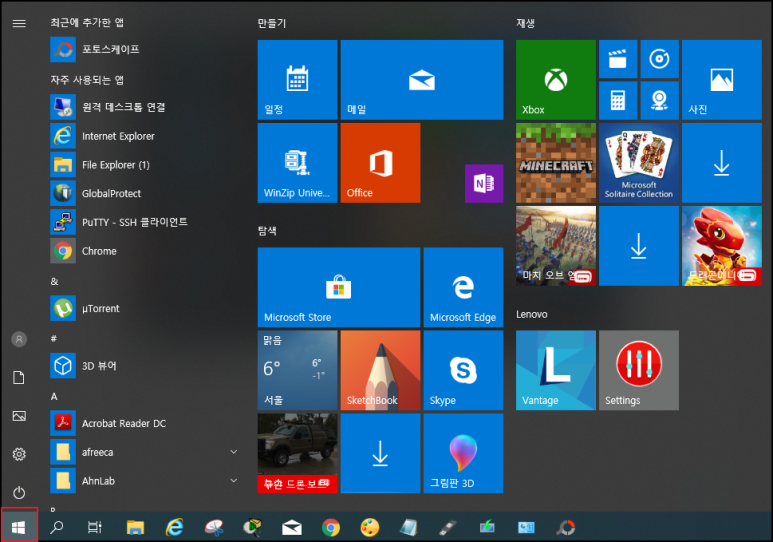The width and height of the screenshot is (773, 542).
Task: Open 3D 뷰어 app
Action: [143, 366]
